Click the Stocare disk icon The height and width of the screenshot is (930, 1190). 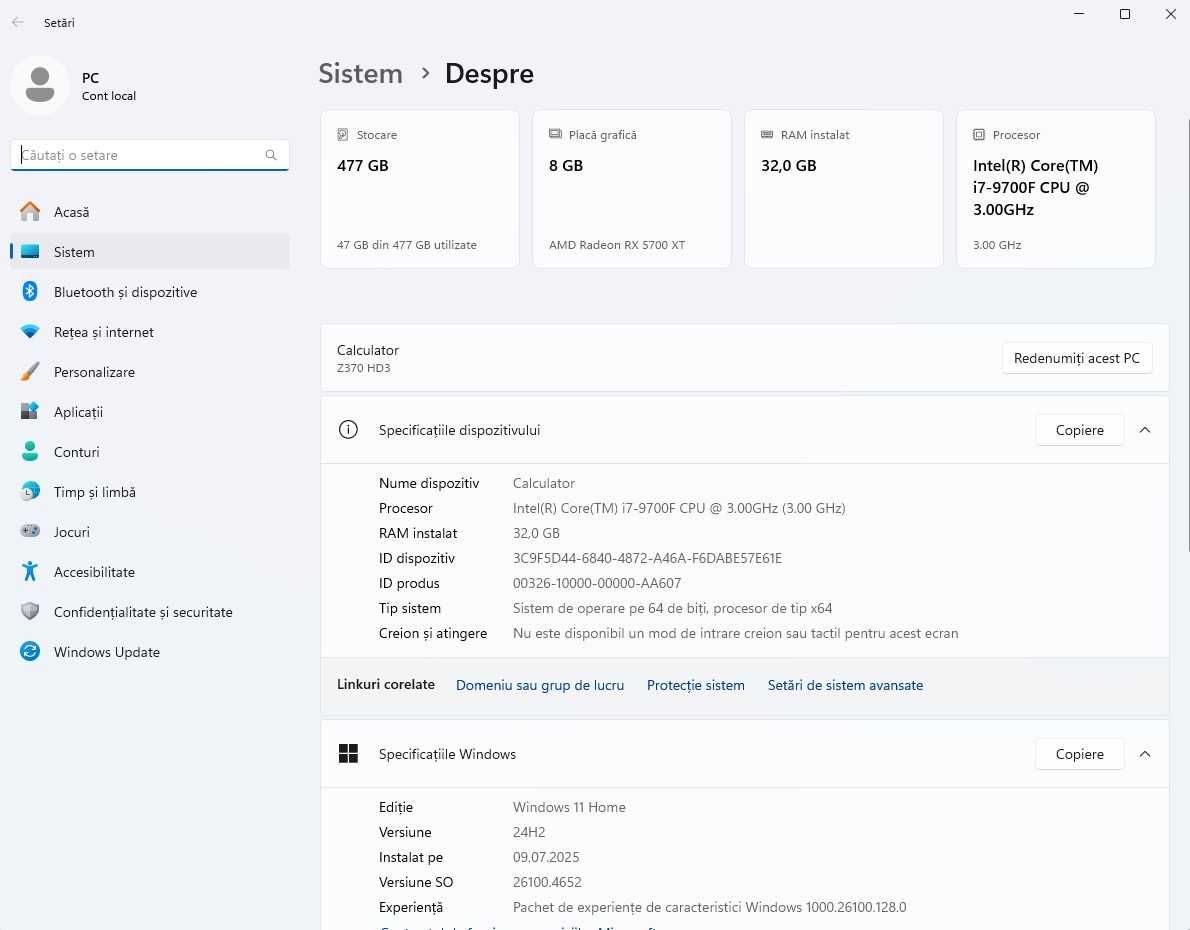pos(342,134)
